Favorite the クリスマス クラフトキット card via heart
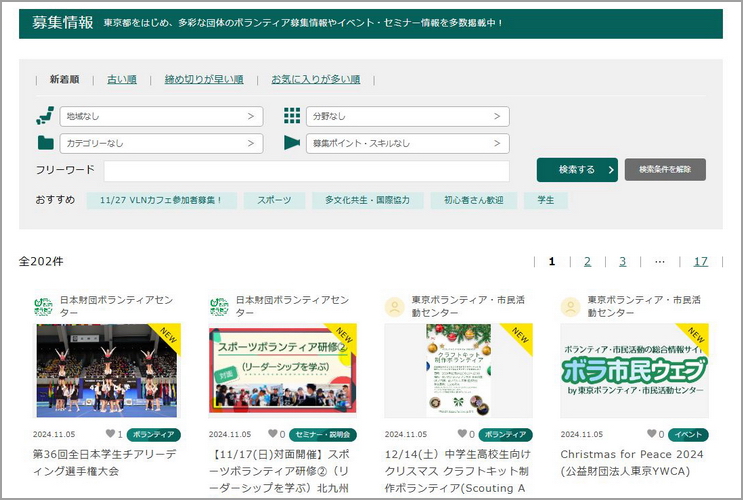 point(461,435)
